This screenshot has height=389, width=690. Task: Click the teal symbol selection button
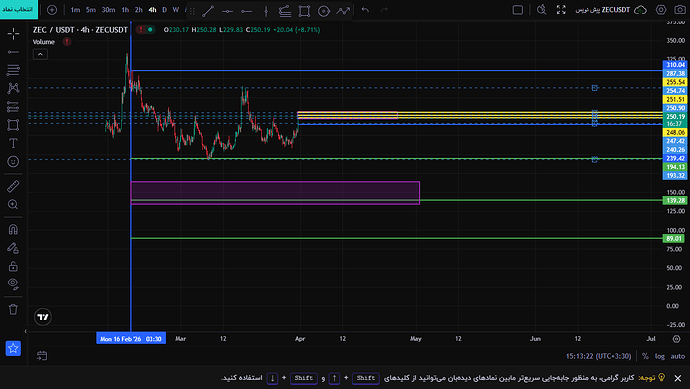[19, 9]
